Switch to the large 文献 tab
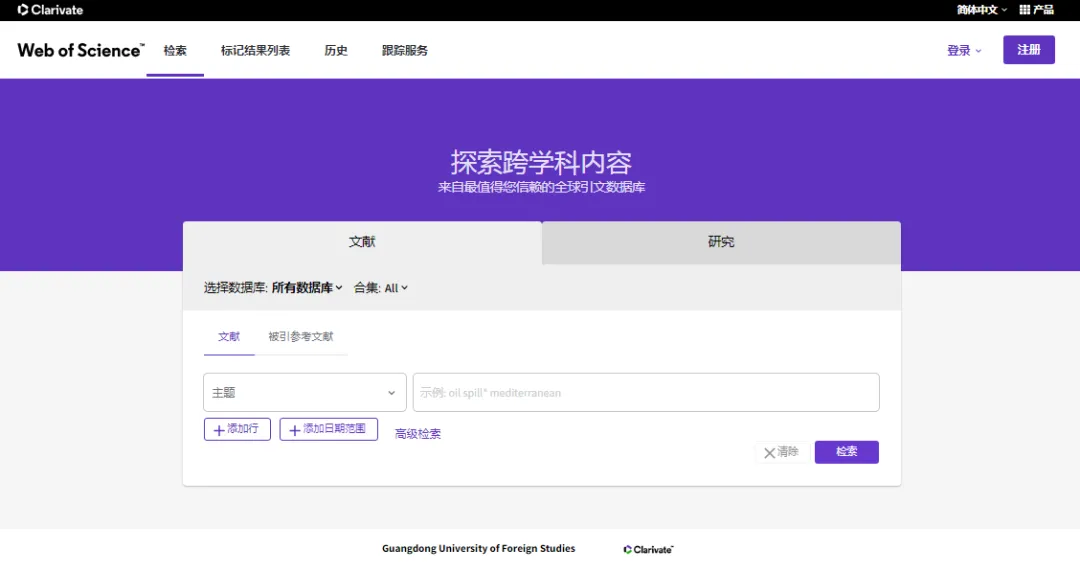 [362, 242]
